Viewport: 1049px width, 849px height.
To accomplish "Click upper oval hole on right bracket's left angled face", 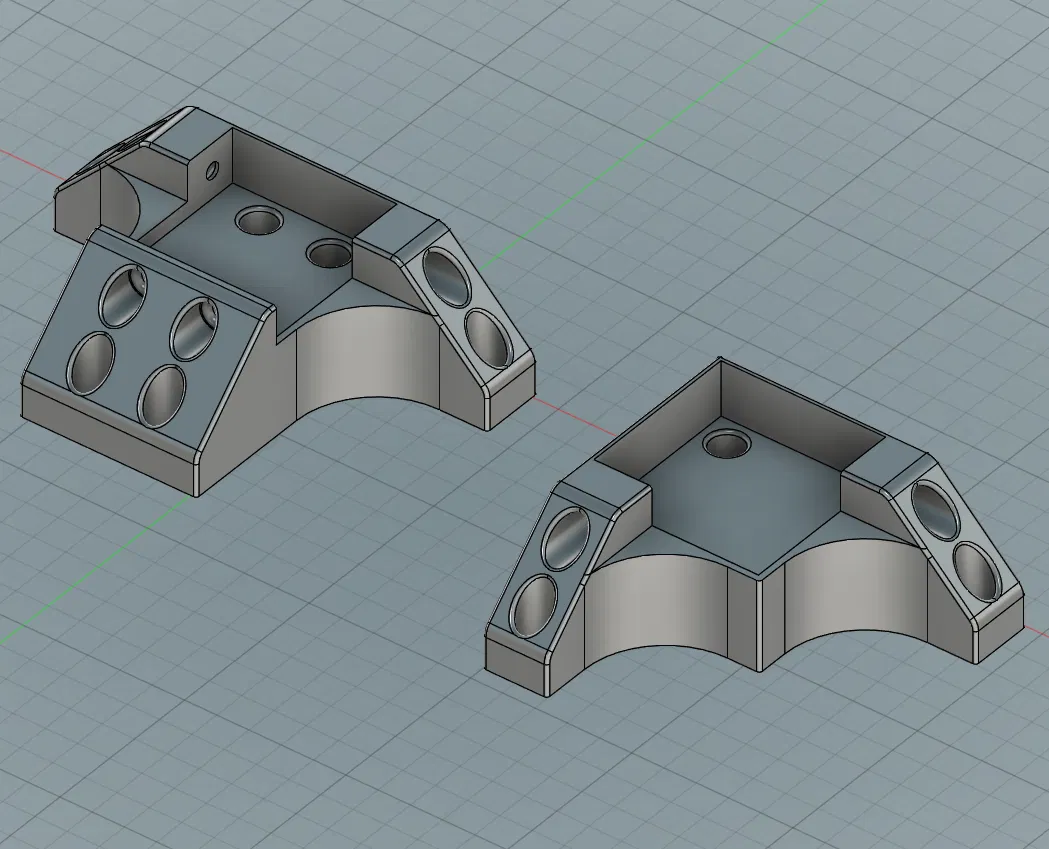I will 568,539.
